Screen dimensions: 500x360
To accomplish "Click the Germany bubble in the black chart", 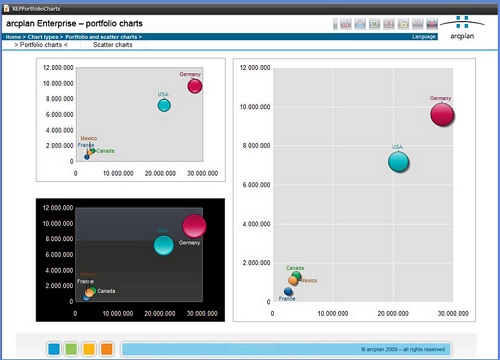I will point(194,226).
